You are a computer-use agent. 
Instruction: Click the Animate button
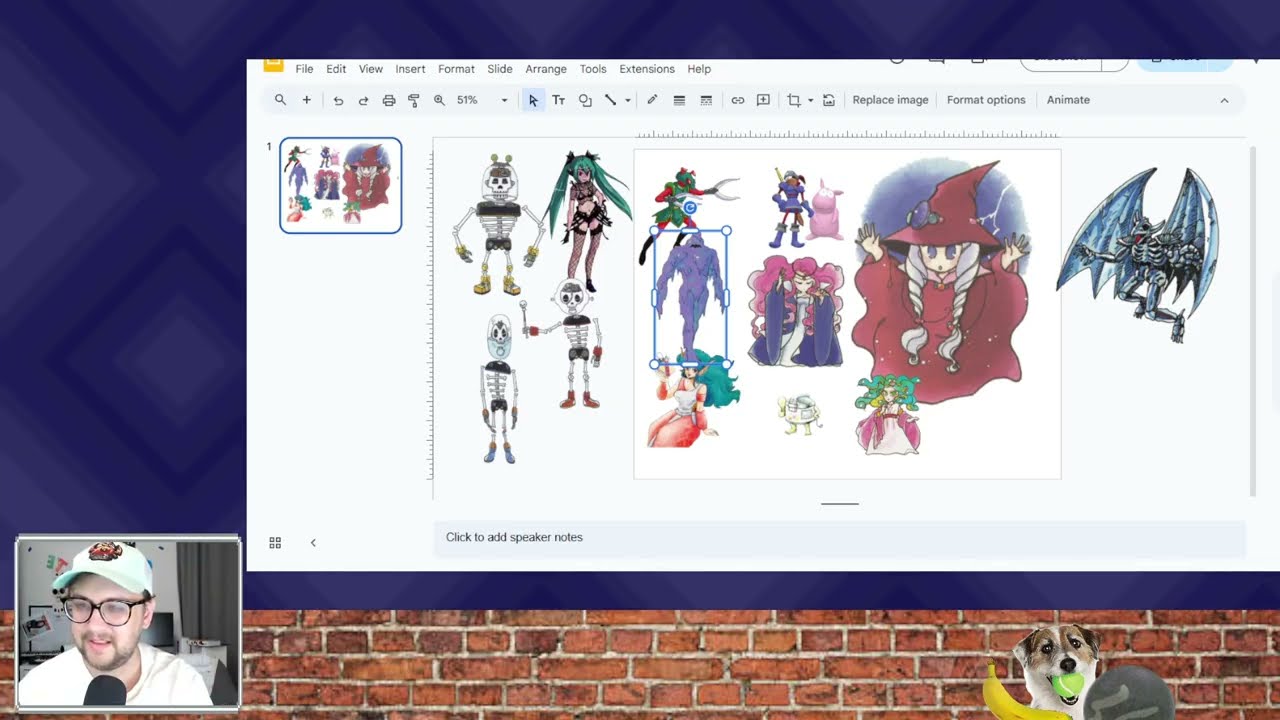(1068, 100)
